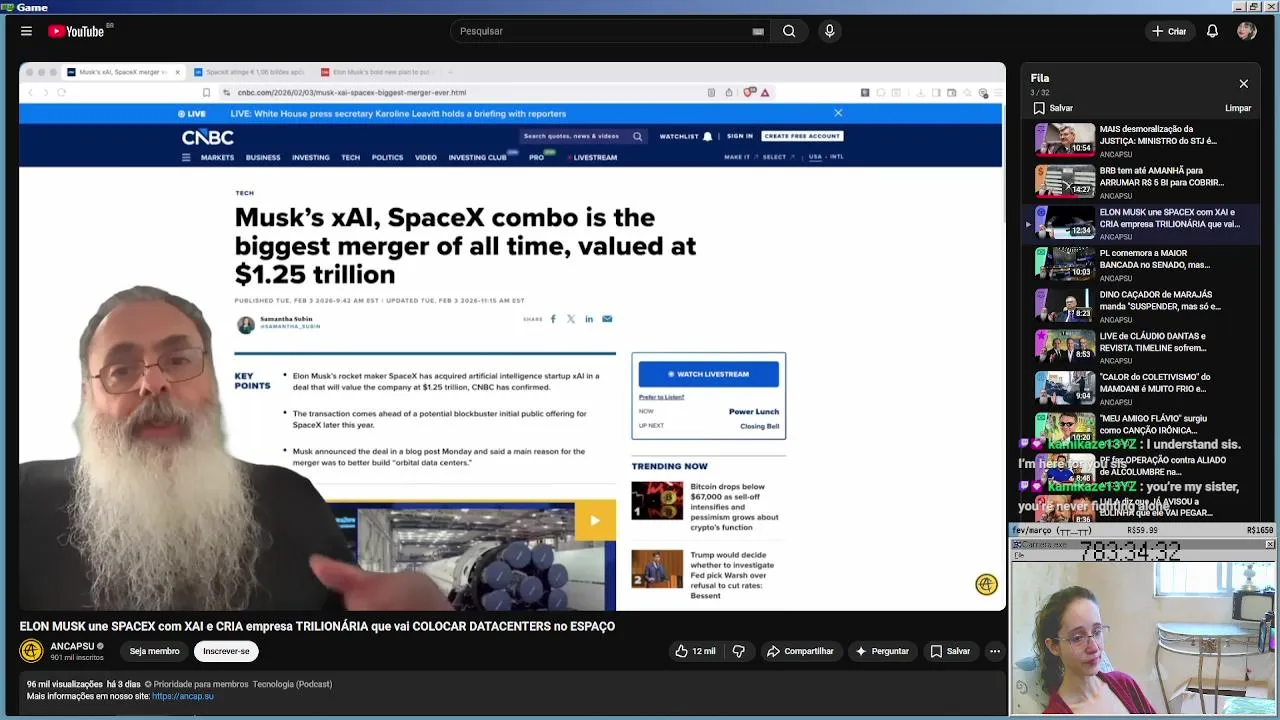Open the Criar create menu
1280x720 pixels.
click(1168, 31)
